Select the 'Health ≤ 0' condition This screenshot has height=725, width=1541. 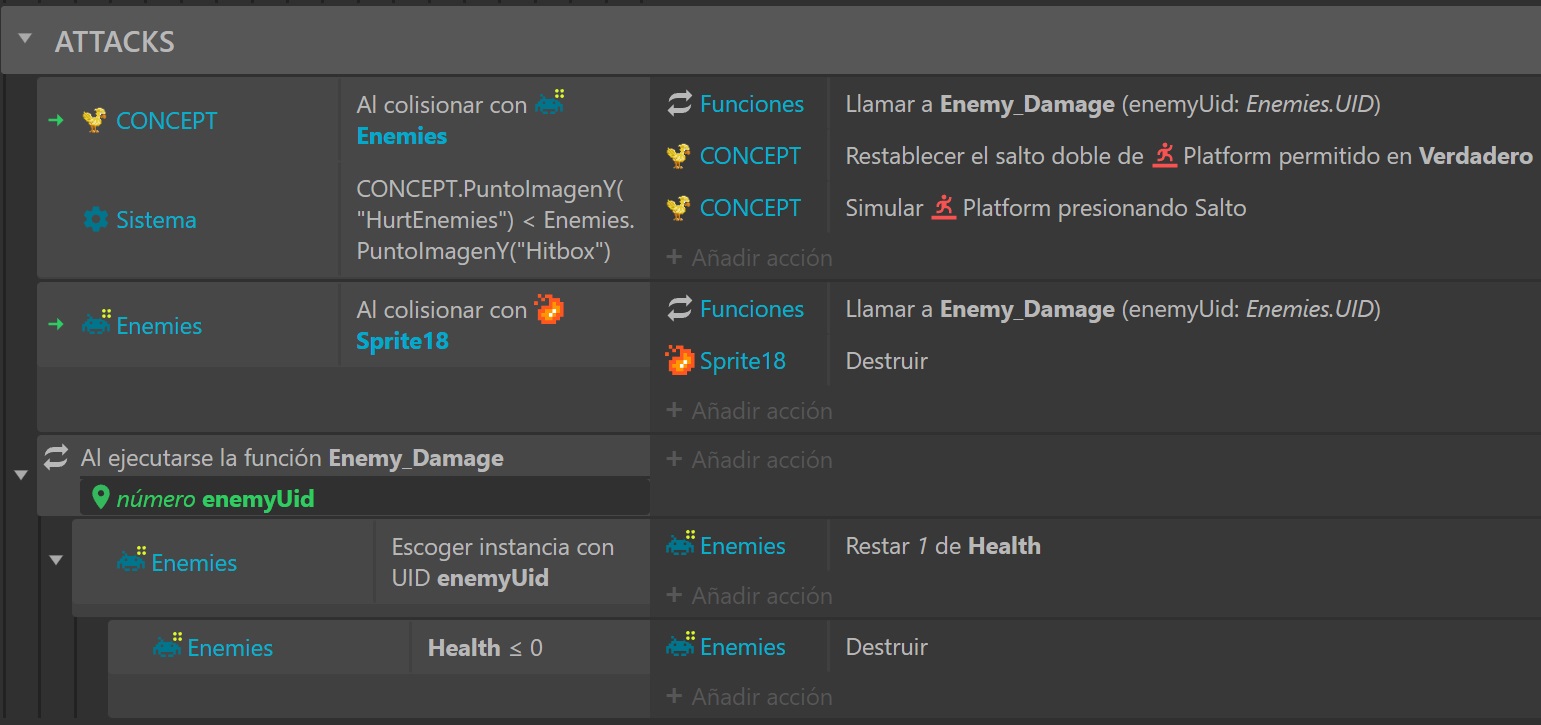485,648
